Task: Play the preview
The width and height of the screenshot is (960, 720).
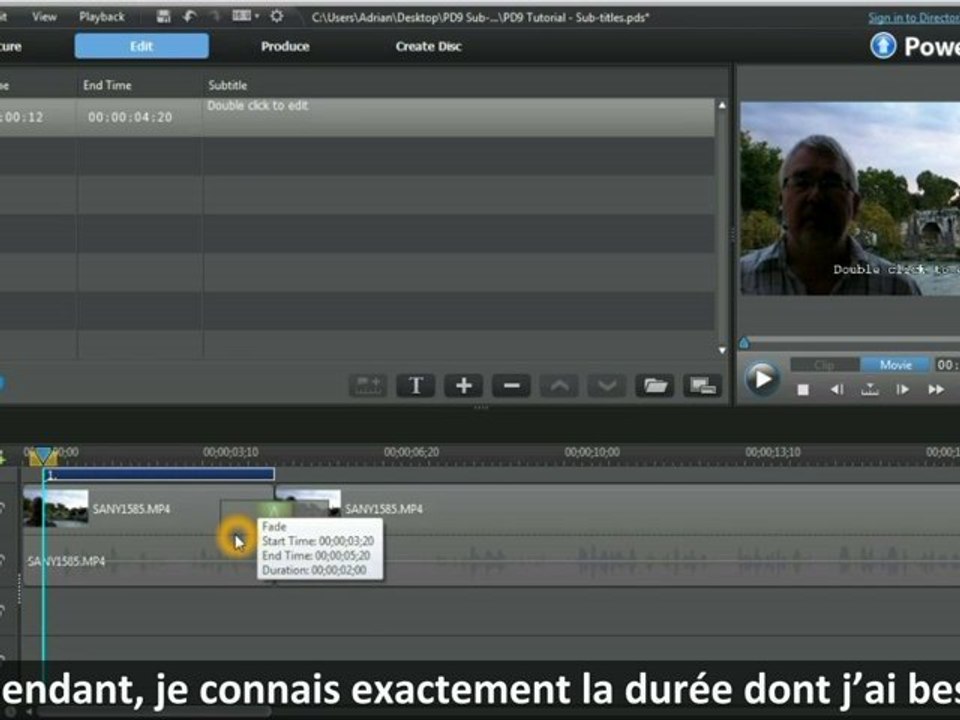Action: point(762,379)
